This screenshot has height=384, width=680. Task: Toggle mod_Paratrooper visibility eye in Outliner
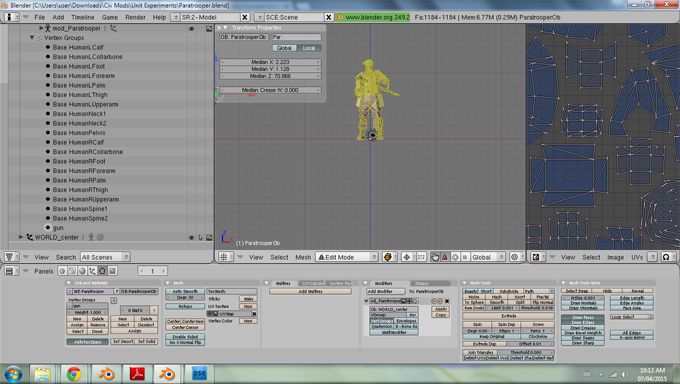coord(191,29)
